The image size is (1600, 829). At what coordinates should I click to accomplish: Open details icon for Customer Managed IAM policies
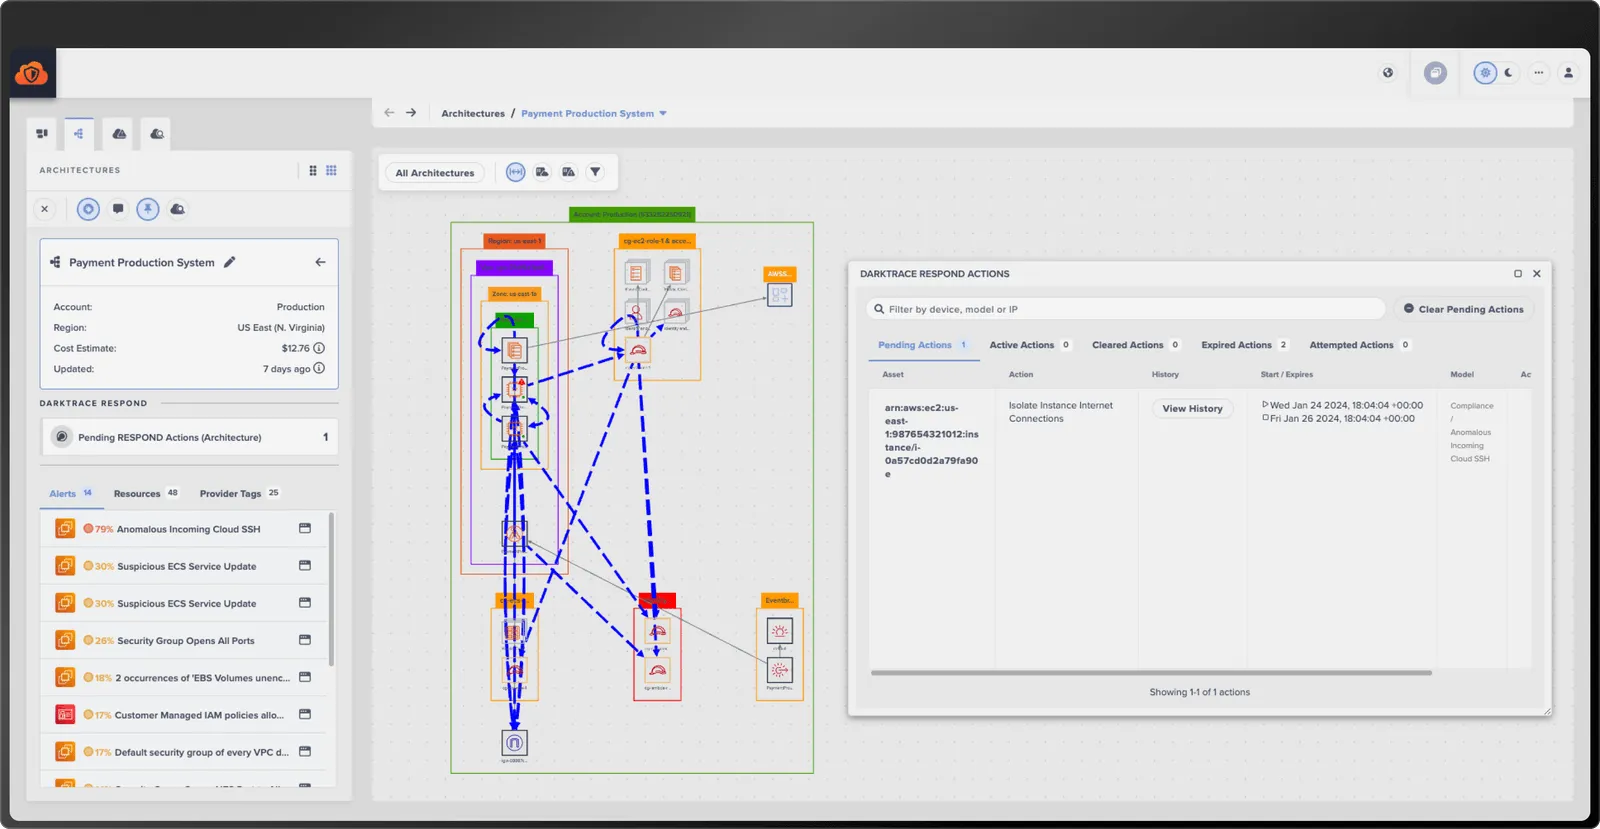(x=305, y=714)
